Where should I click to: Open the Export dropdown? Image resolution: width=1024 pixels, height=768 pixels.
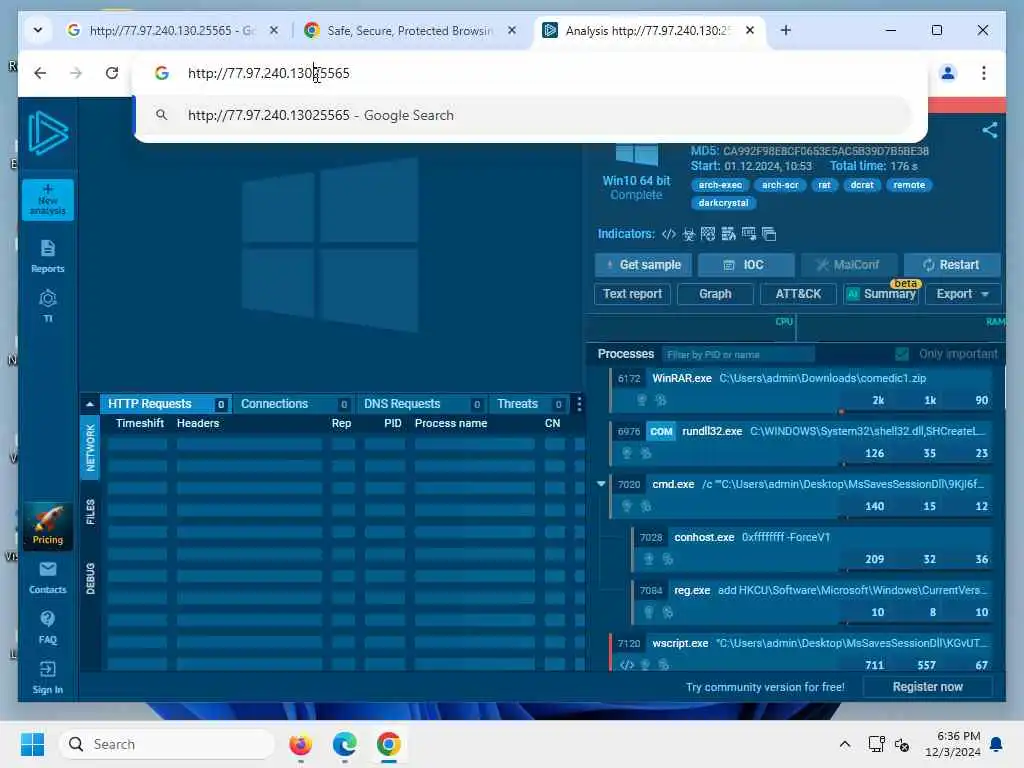963,294
